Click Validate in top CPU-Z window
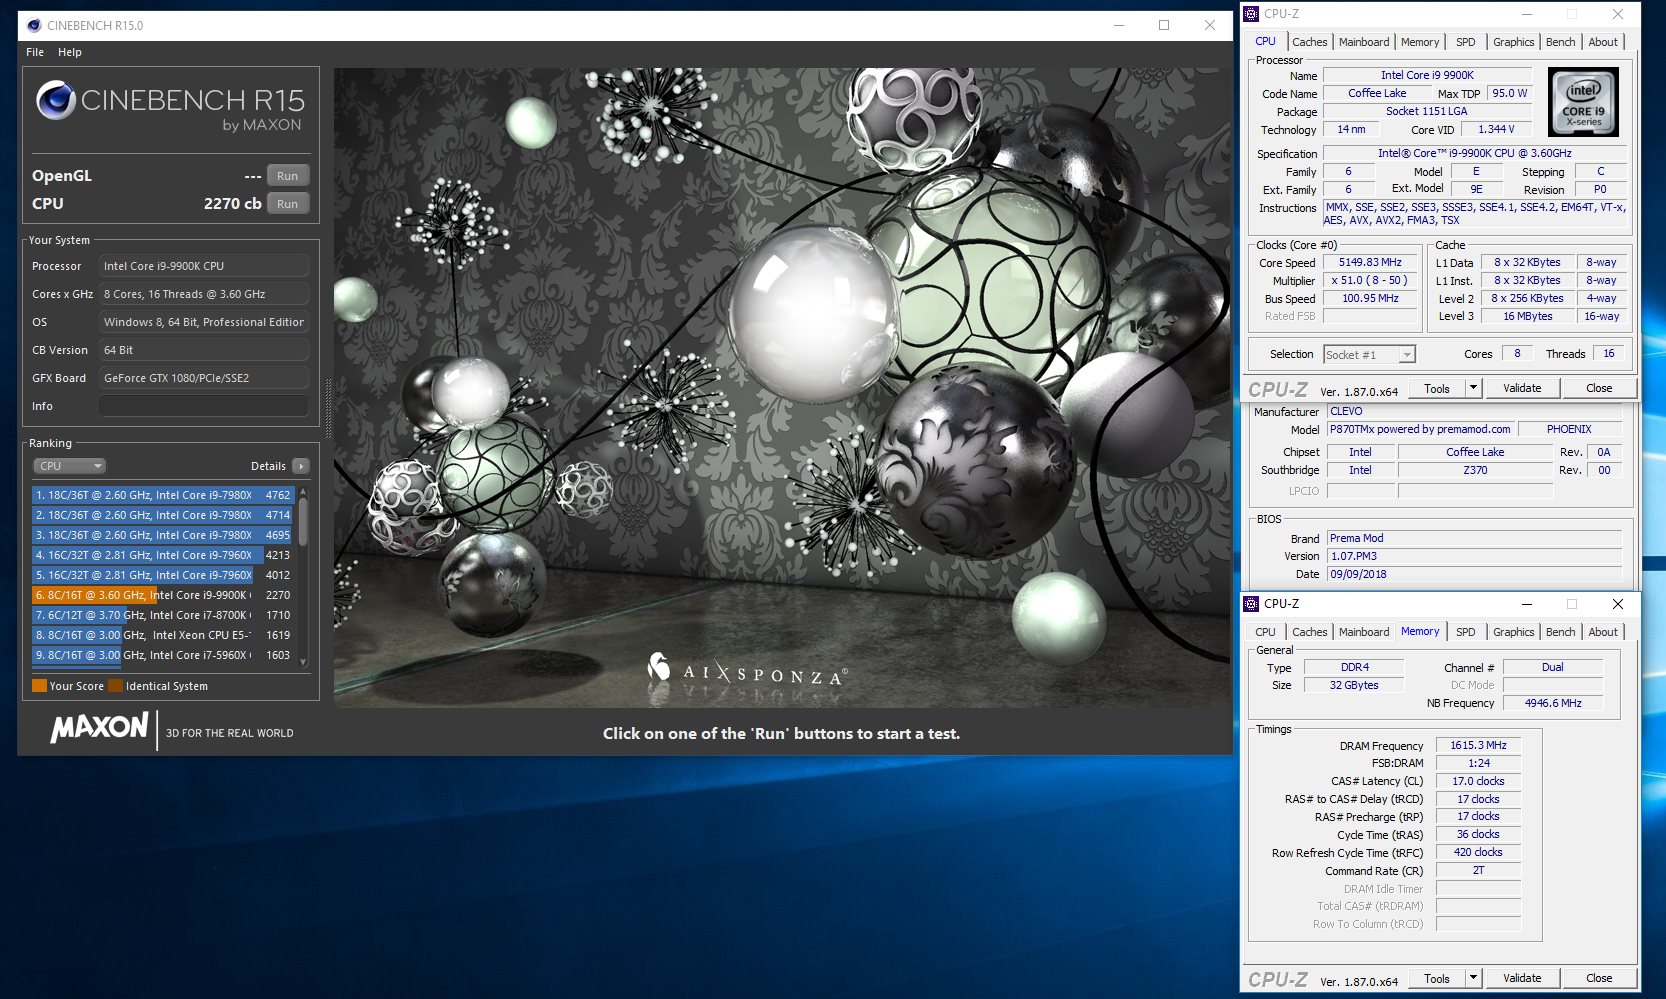The width and height of the screenshot is (1666, 999). 1522,388
